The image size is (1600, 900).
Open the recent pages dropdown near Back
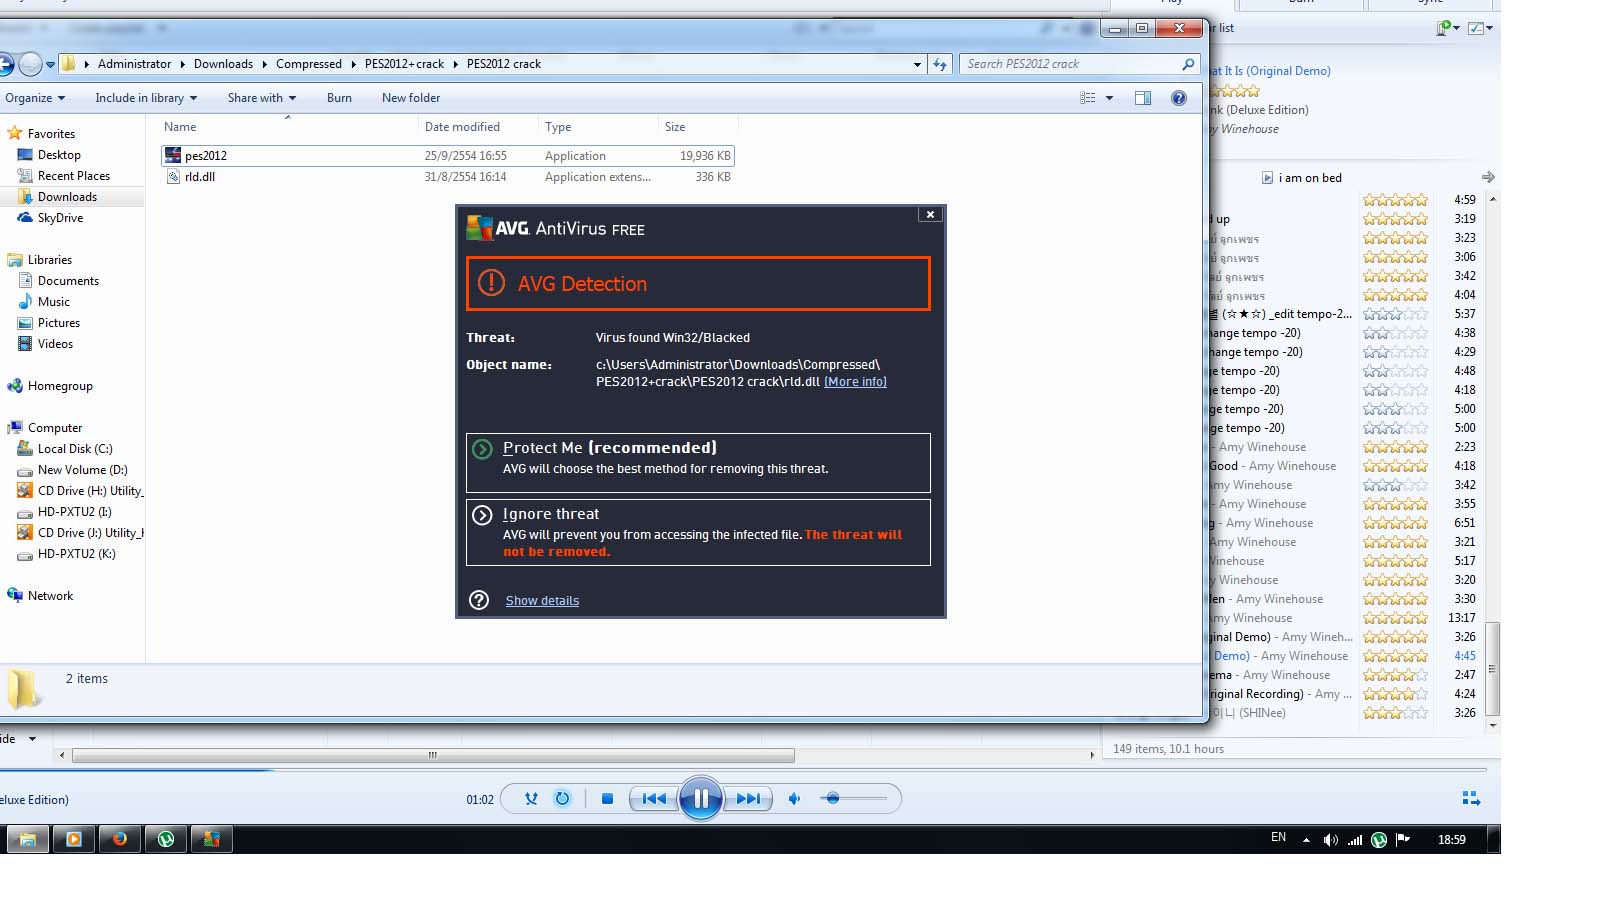click(x=50, y=65)
